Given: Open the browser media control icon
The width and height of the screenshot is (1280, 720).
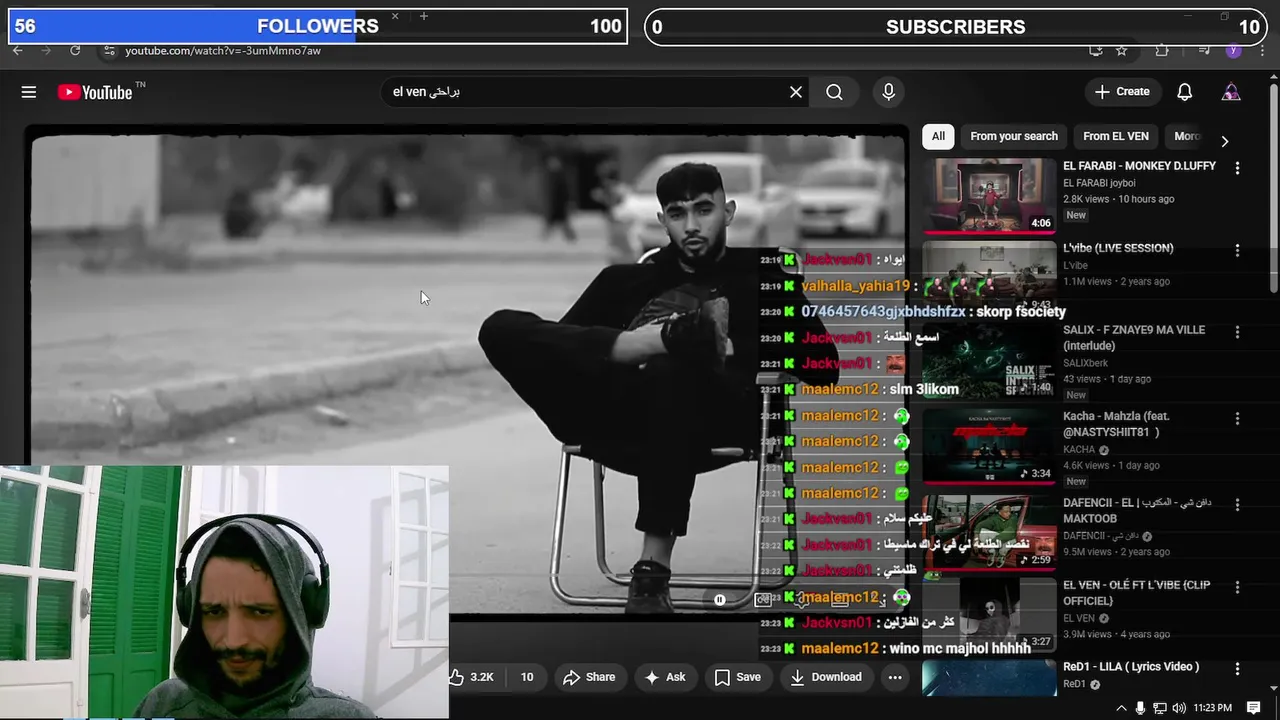Looking at the screenshot, I should [x=1204, y=50].
